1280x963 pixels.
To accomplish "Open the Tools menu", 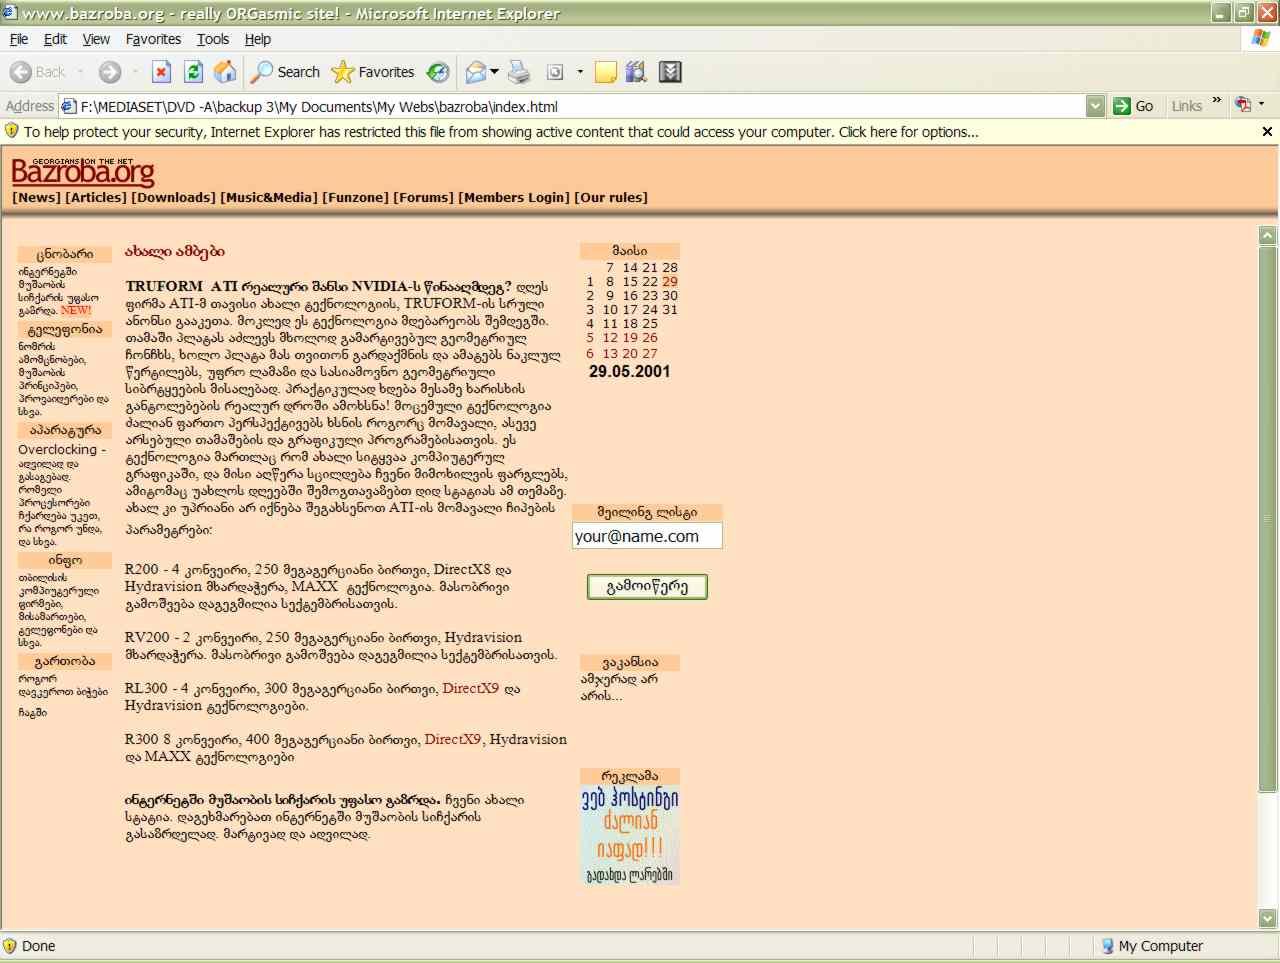I will 213,39.
